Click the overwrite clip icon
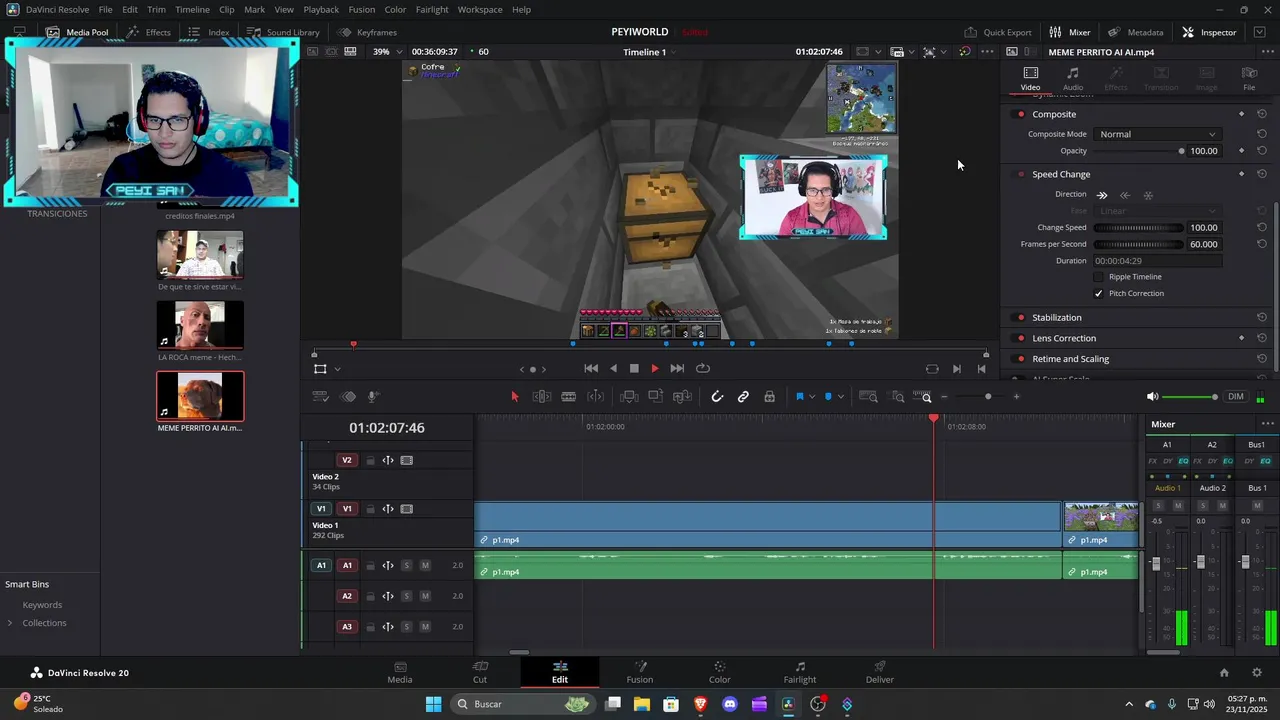The height and width of the screenshot is (720, 1280). 656,397
